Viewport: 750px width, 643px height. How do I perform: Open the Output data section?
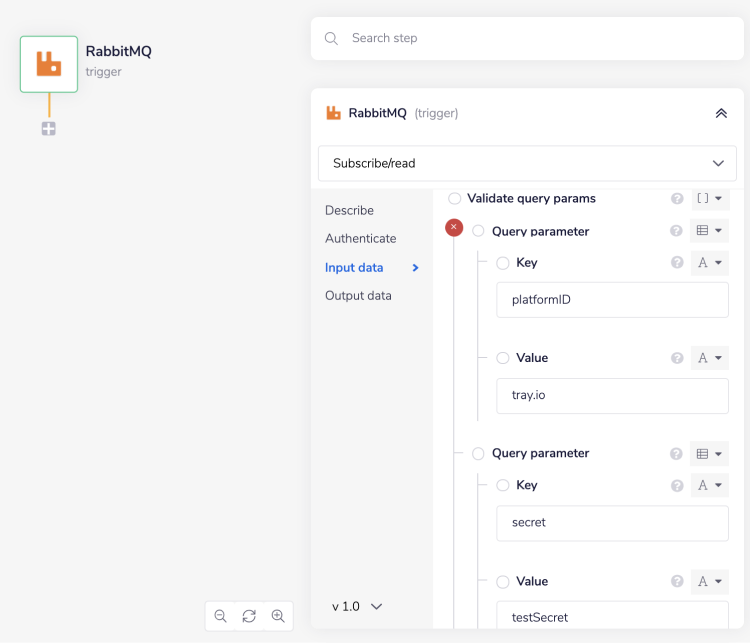point(358,295)
